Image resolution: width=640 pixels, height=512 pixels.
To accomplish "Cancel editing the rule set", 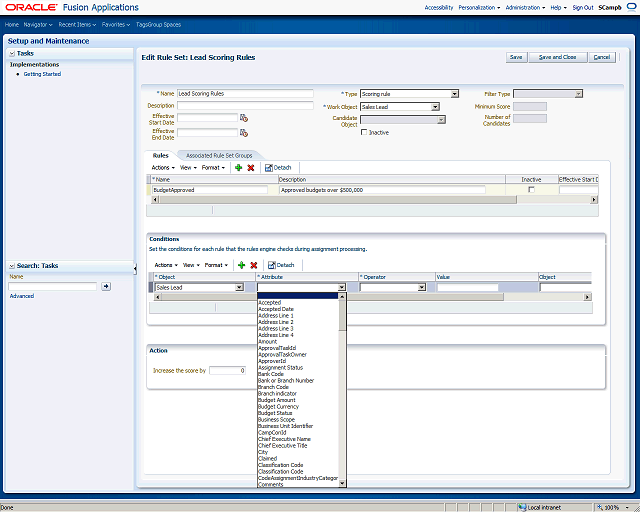I will click(x=602, y=57).
